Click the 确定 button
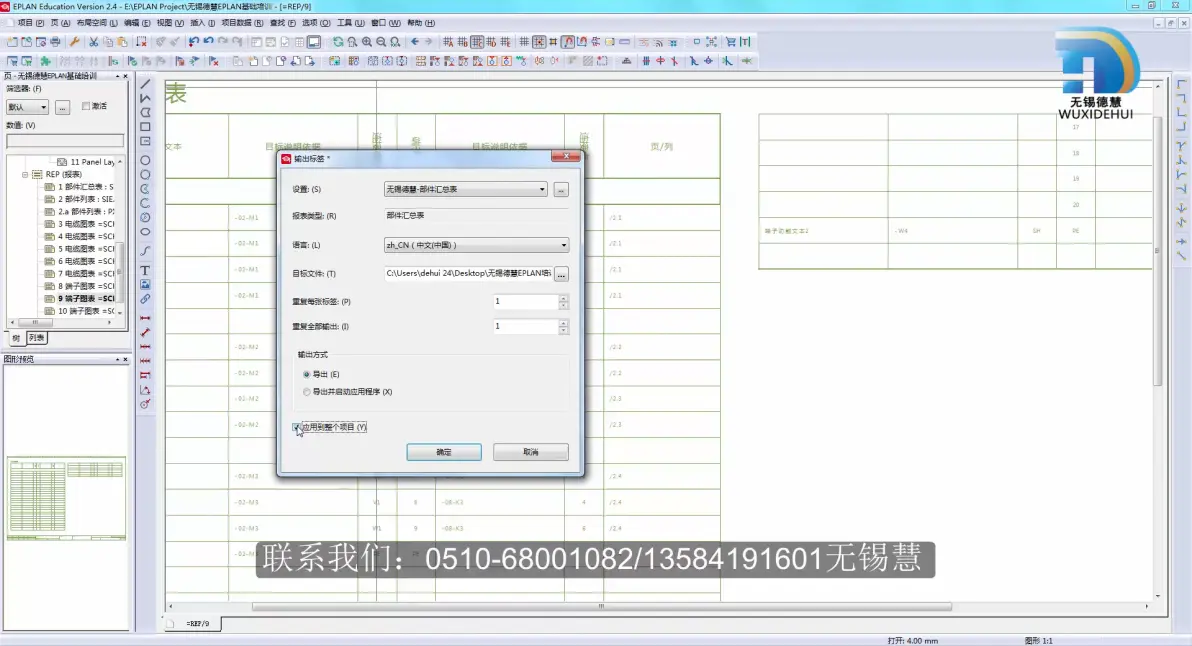Image resolution: width=1192 pixels, height=646 pixels. pos(444,452)
